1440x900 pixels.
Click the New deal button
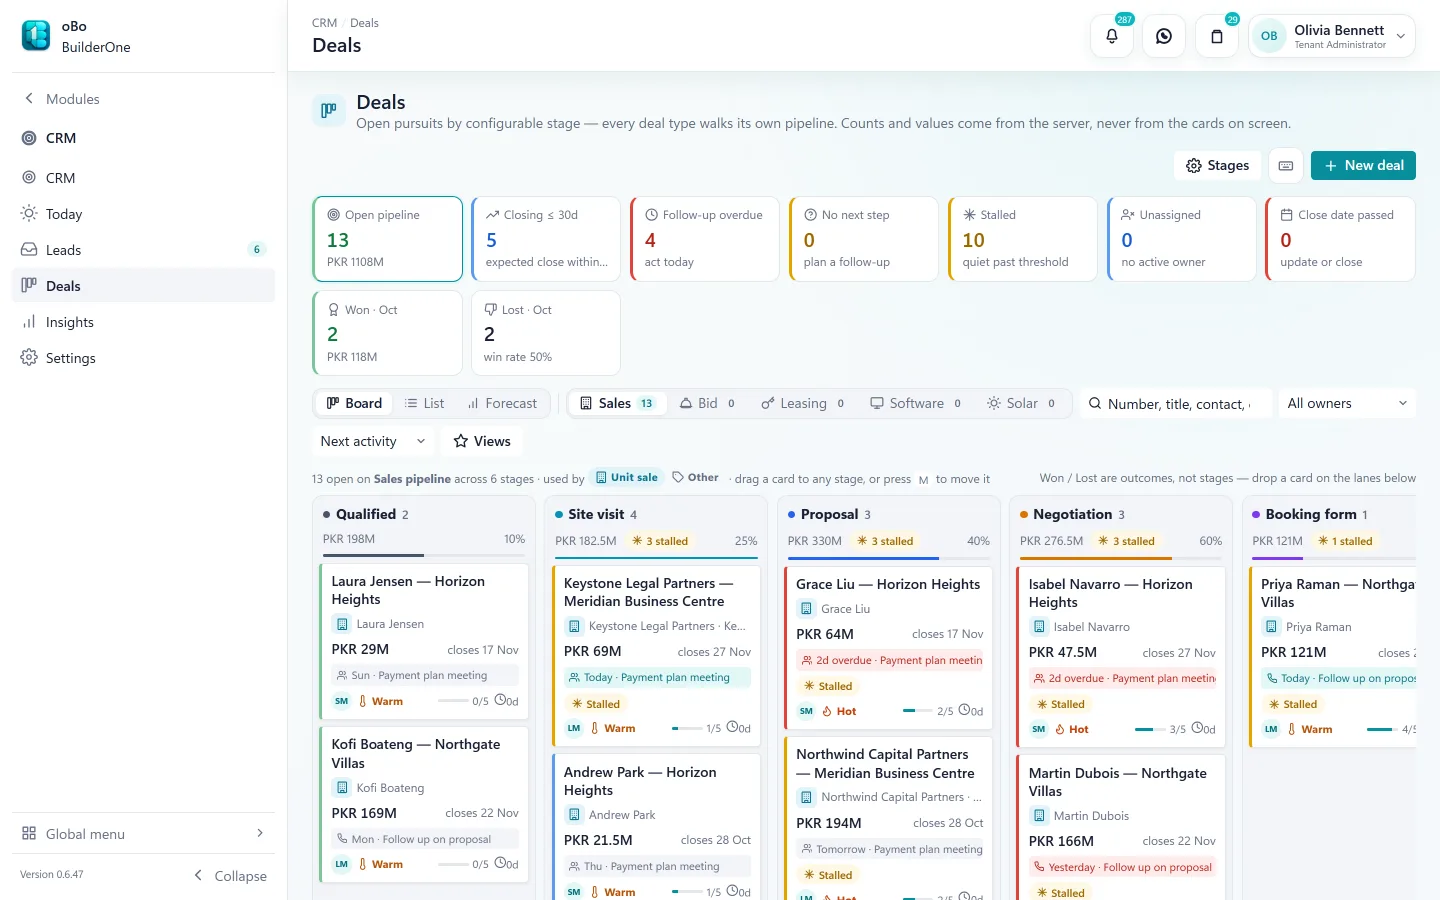pos(1363,166)
